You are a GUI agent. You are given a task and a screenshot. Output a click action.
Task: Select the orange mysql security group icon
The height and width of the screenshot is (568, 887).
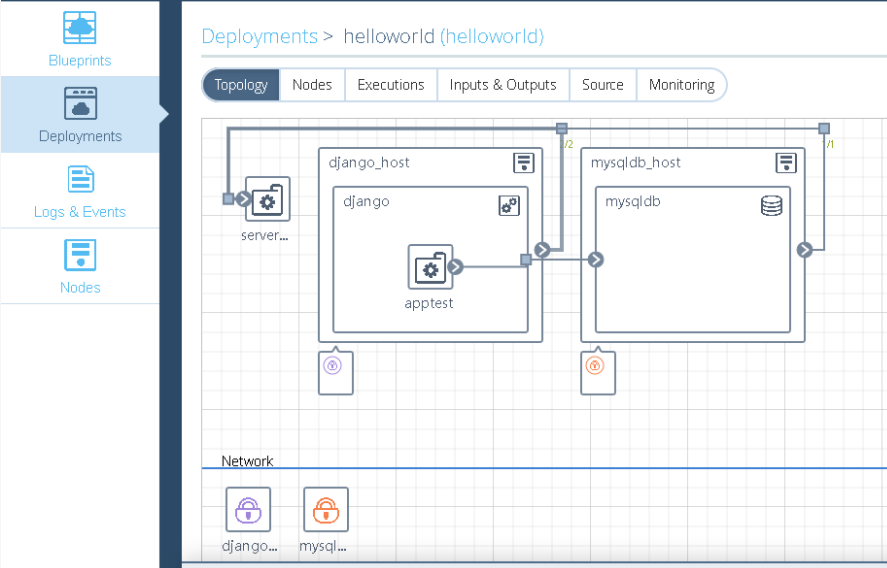pos(325,510)
